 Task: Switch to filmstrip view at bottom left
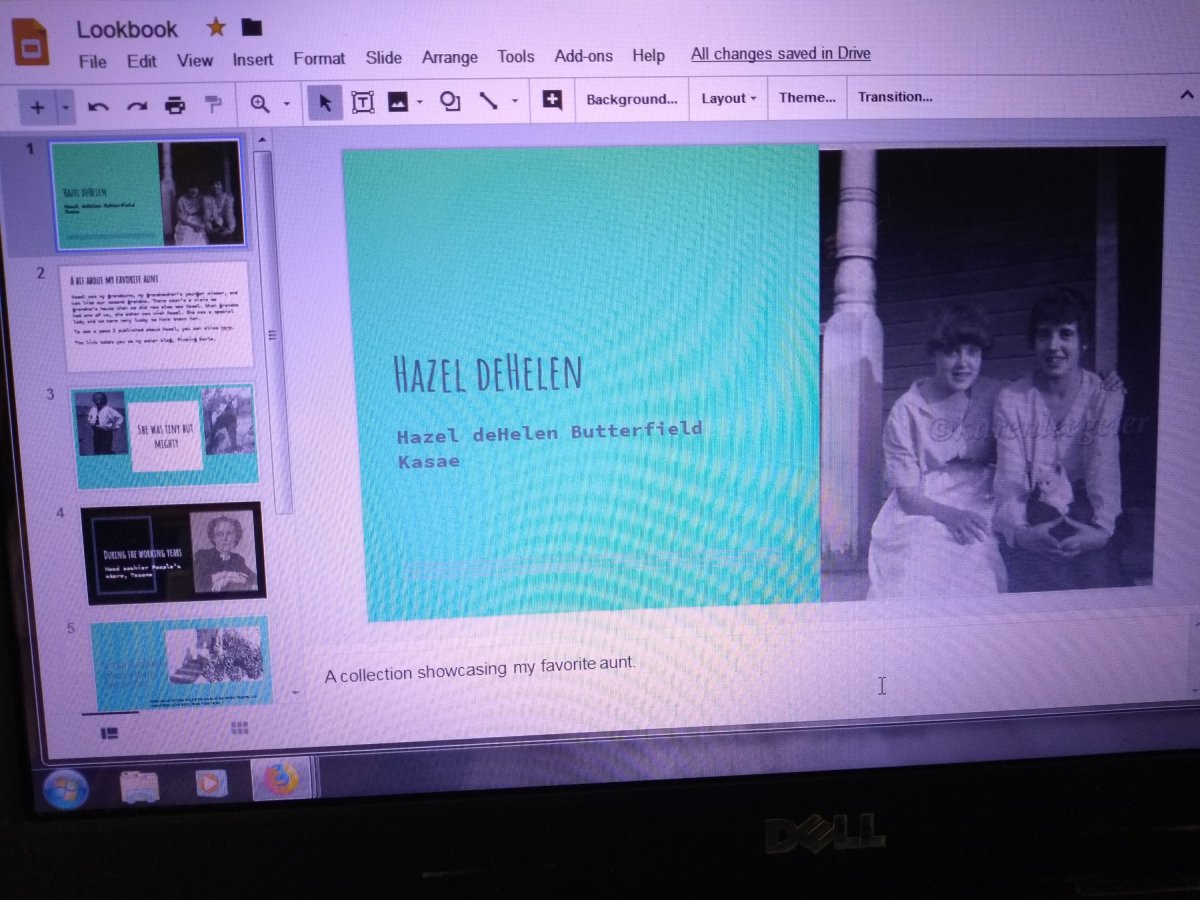click(110, 733)
